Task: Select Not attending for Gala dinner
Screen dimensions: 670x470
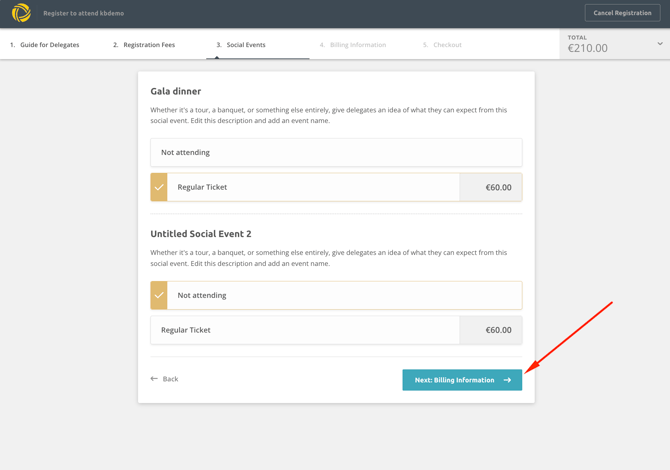Action: (x=336, y=153)
